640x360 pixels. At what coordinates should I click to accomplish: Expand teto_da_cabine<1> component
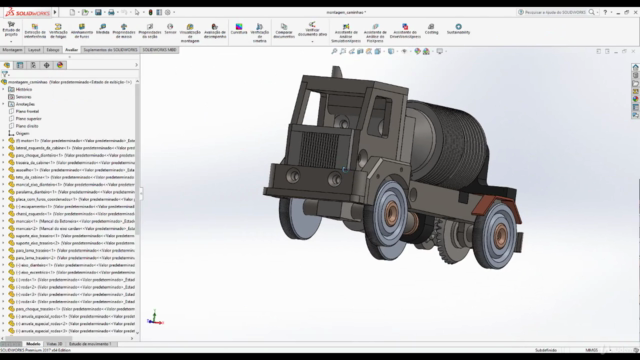pyautogui.click(x=3, y=177)
